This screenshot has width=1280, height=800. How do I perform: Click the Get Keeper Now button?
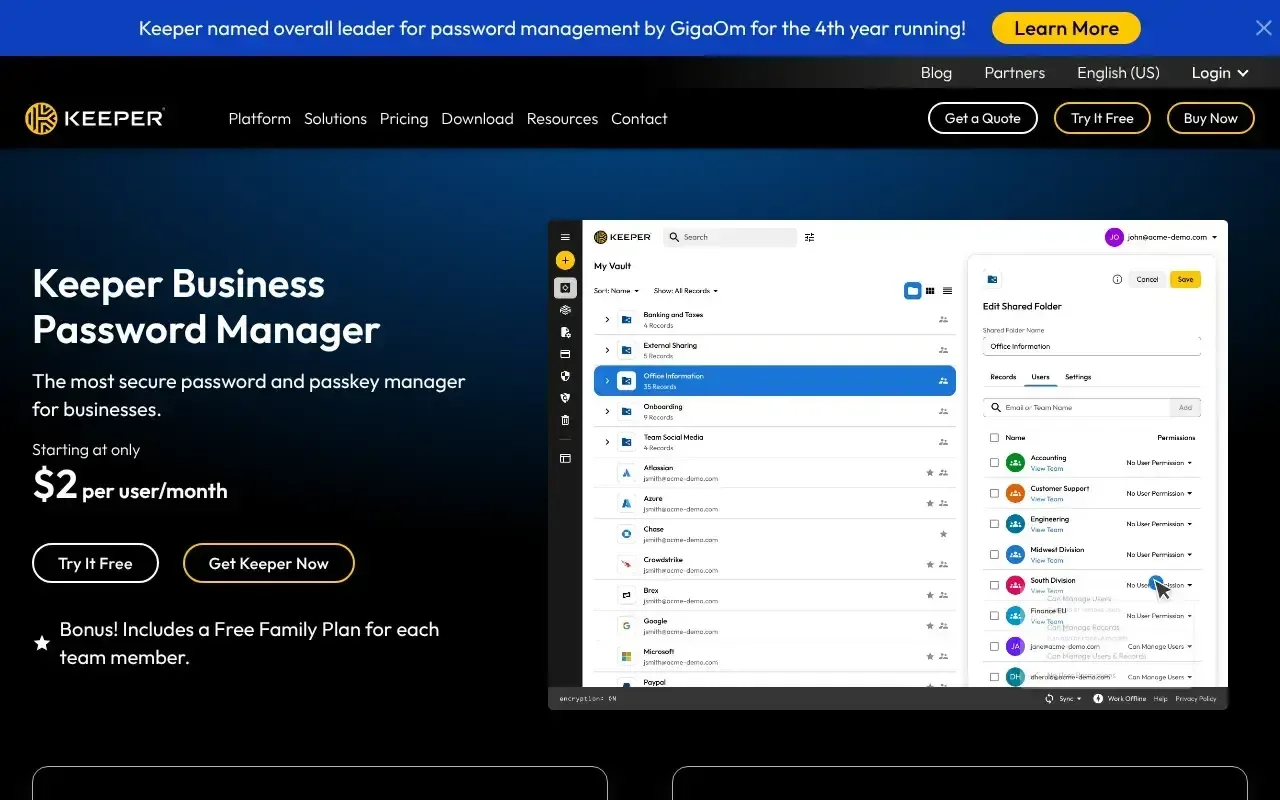pos(268,563)
